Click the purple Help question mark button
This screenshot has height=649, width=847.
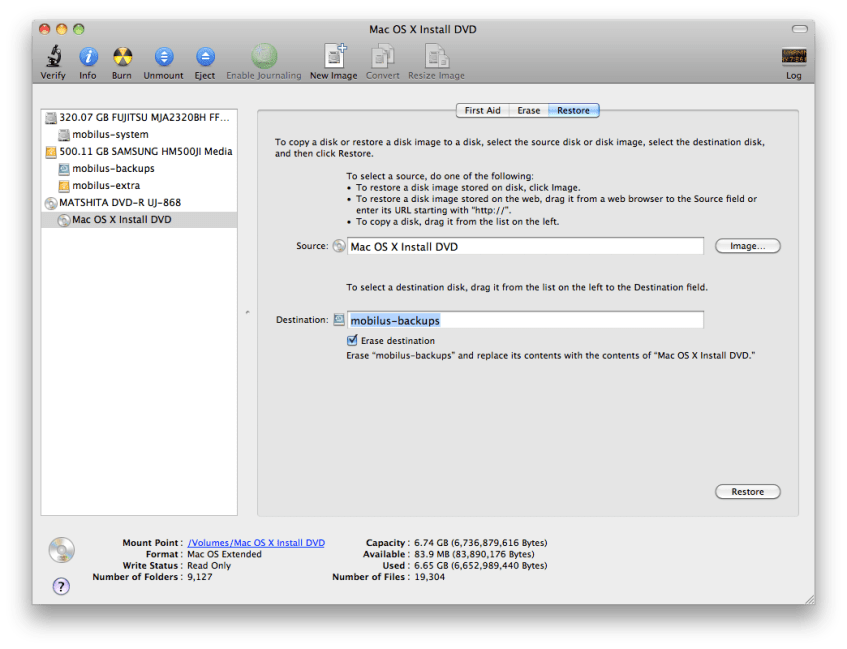point(61,586)
